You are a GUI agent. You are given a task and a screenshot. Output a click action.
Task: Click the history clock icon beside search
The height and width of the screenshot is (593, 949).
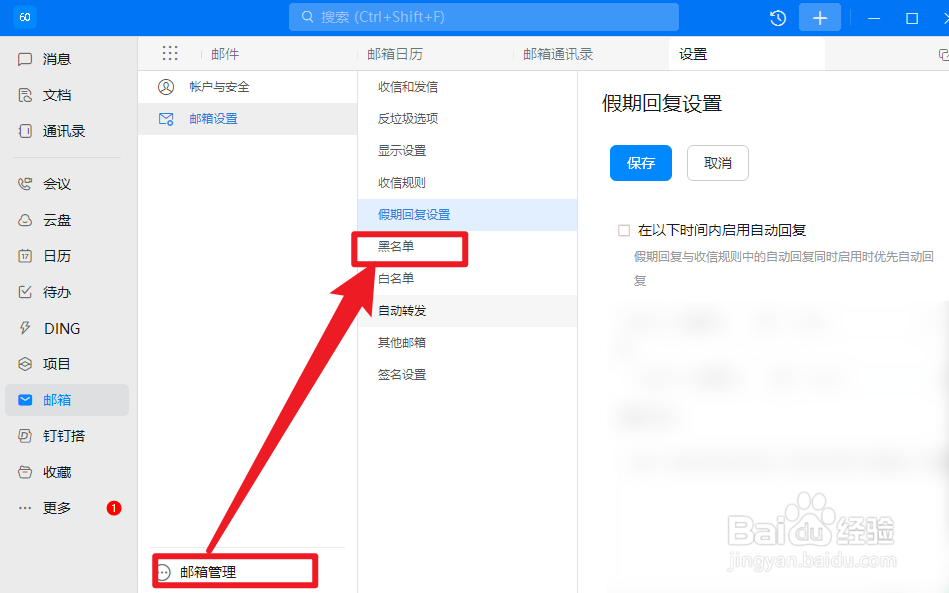(x=777, y=17)
